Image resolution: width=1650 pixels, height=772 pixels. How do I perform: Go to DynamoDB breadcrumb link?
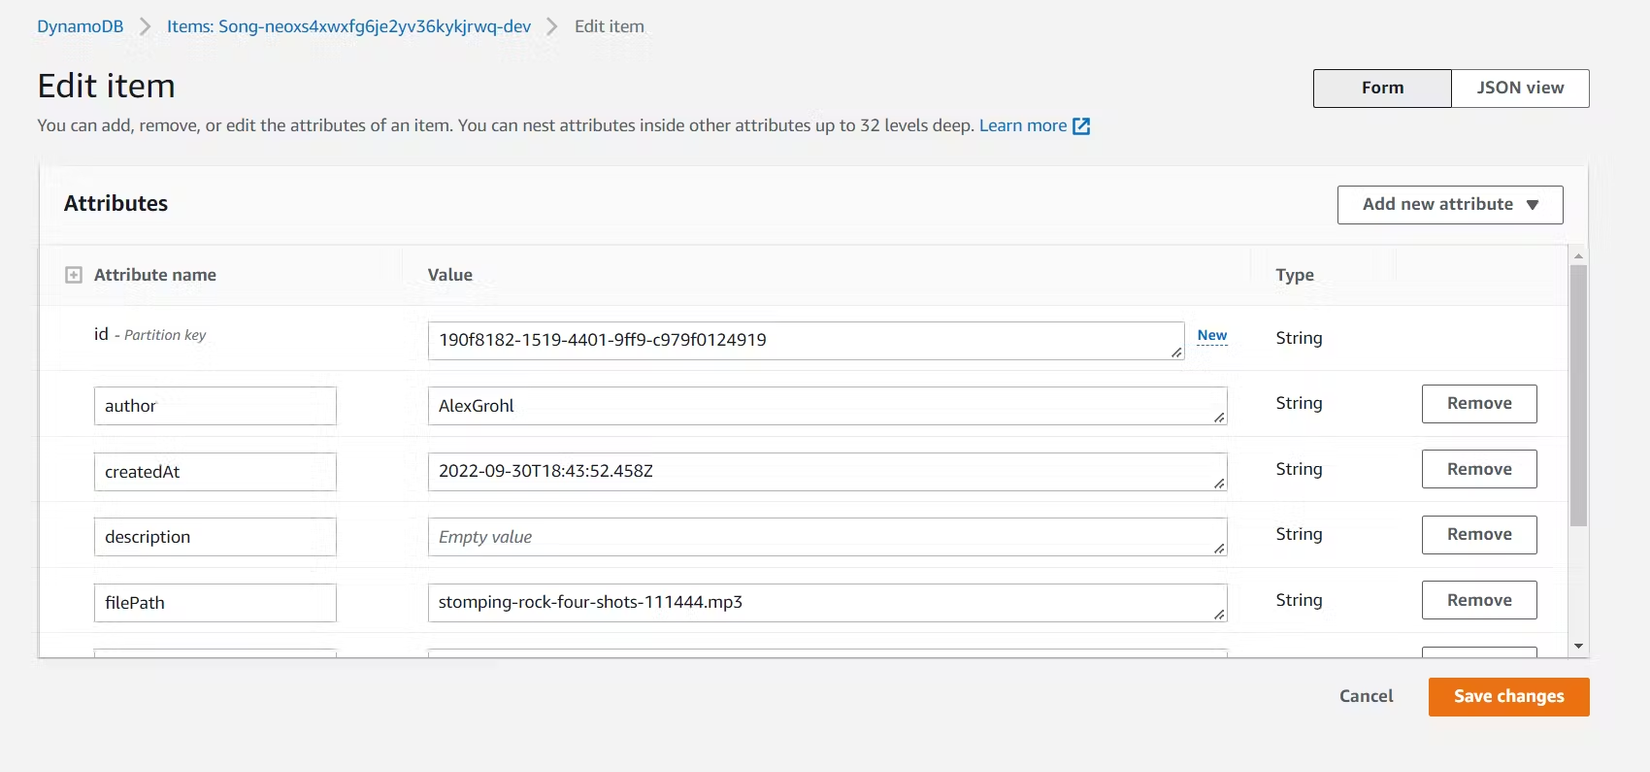(x=80, y=27)
